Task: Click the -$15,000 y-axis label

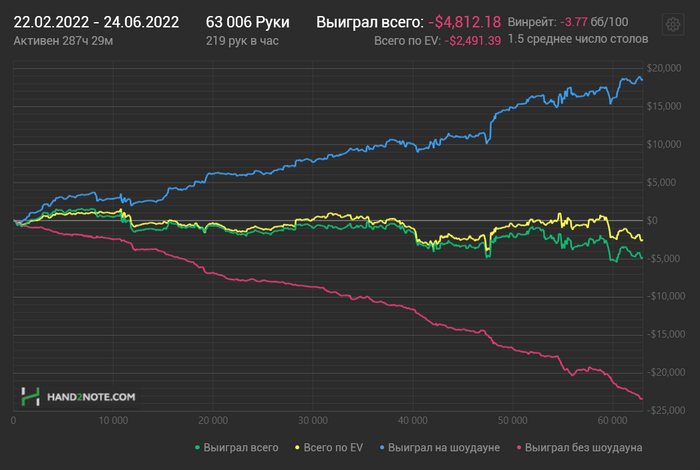Action: (x=666, y=334)
